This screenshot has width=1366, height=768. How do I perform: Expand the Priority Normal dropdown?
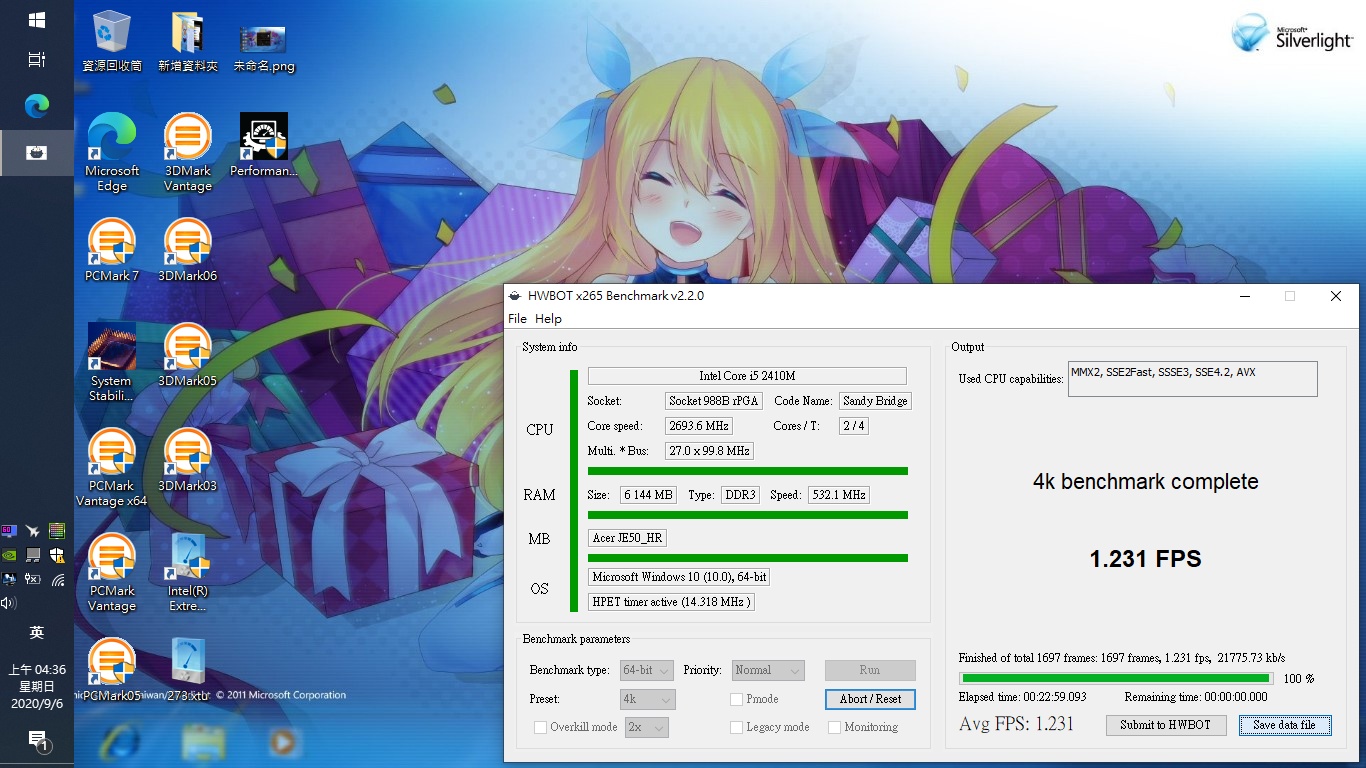click(x=768, y=670)
